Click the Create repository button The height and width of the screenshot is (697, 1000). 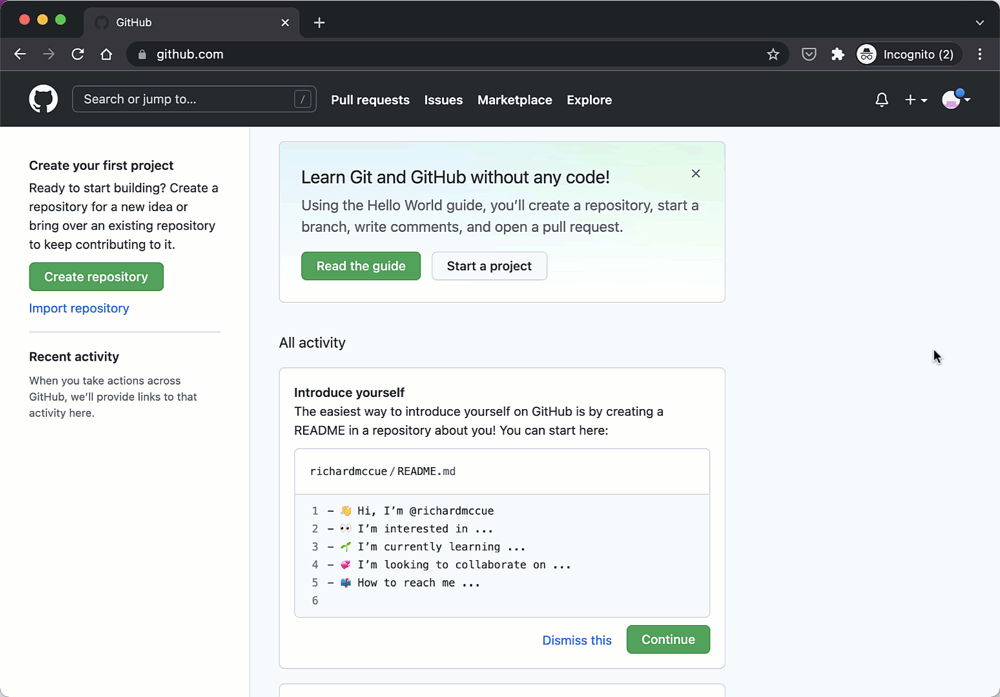tap(96, 276)
